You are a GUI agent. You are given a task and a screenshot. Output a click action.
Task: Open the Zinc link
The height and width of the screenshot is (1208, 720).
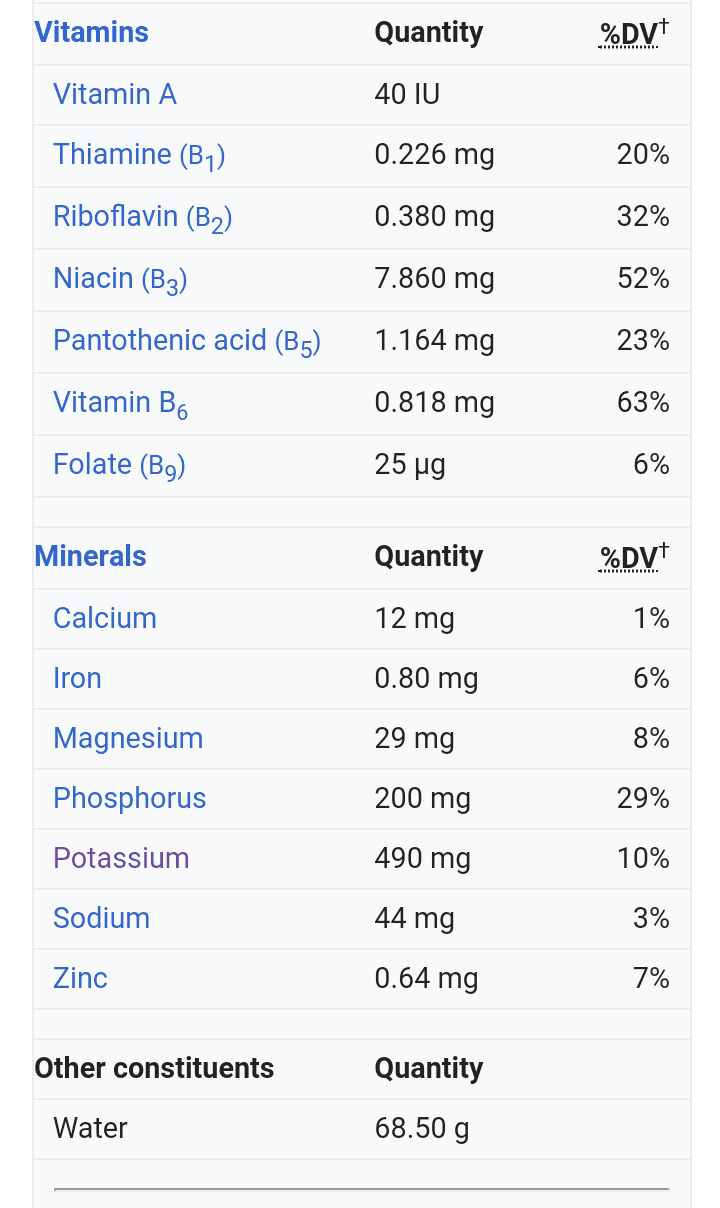(80, 978)
